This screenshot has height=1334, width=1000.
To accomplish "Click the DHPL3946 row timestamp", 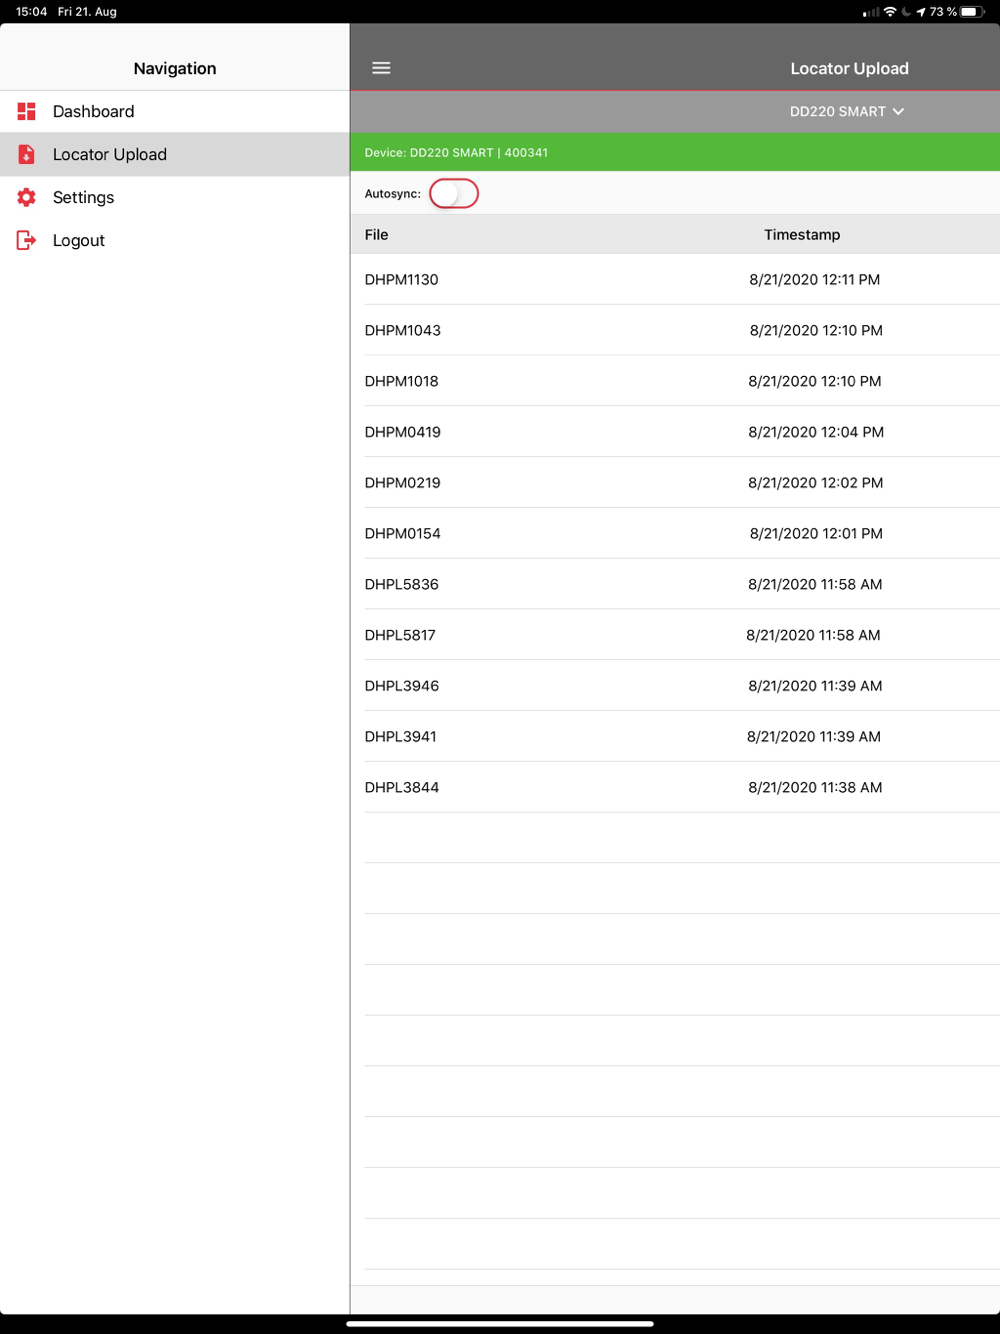I will click(x=815, y=686).
